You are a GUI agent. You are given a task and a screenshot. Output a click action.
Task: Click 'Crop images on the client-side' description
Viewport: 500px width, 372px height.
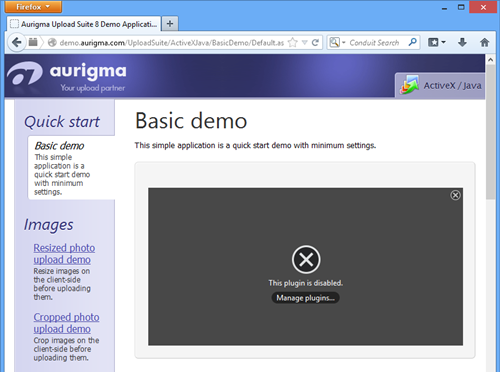tap(66, 349)
